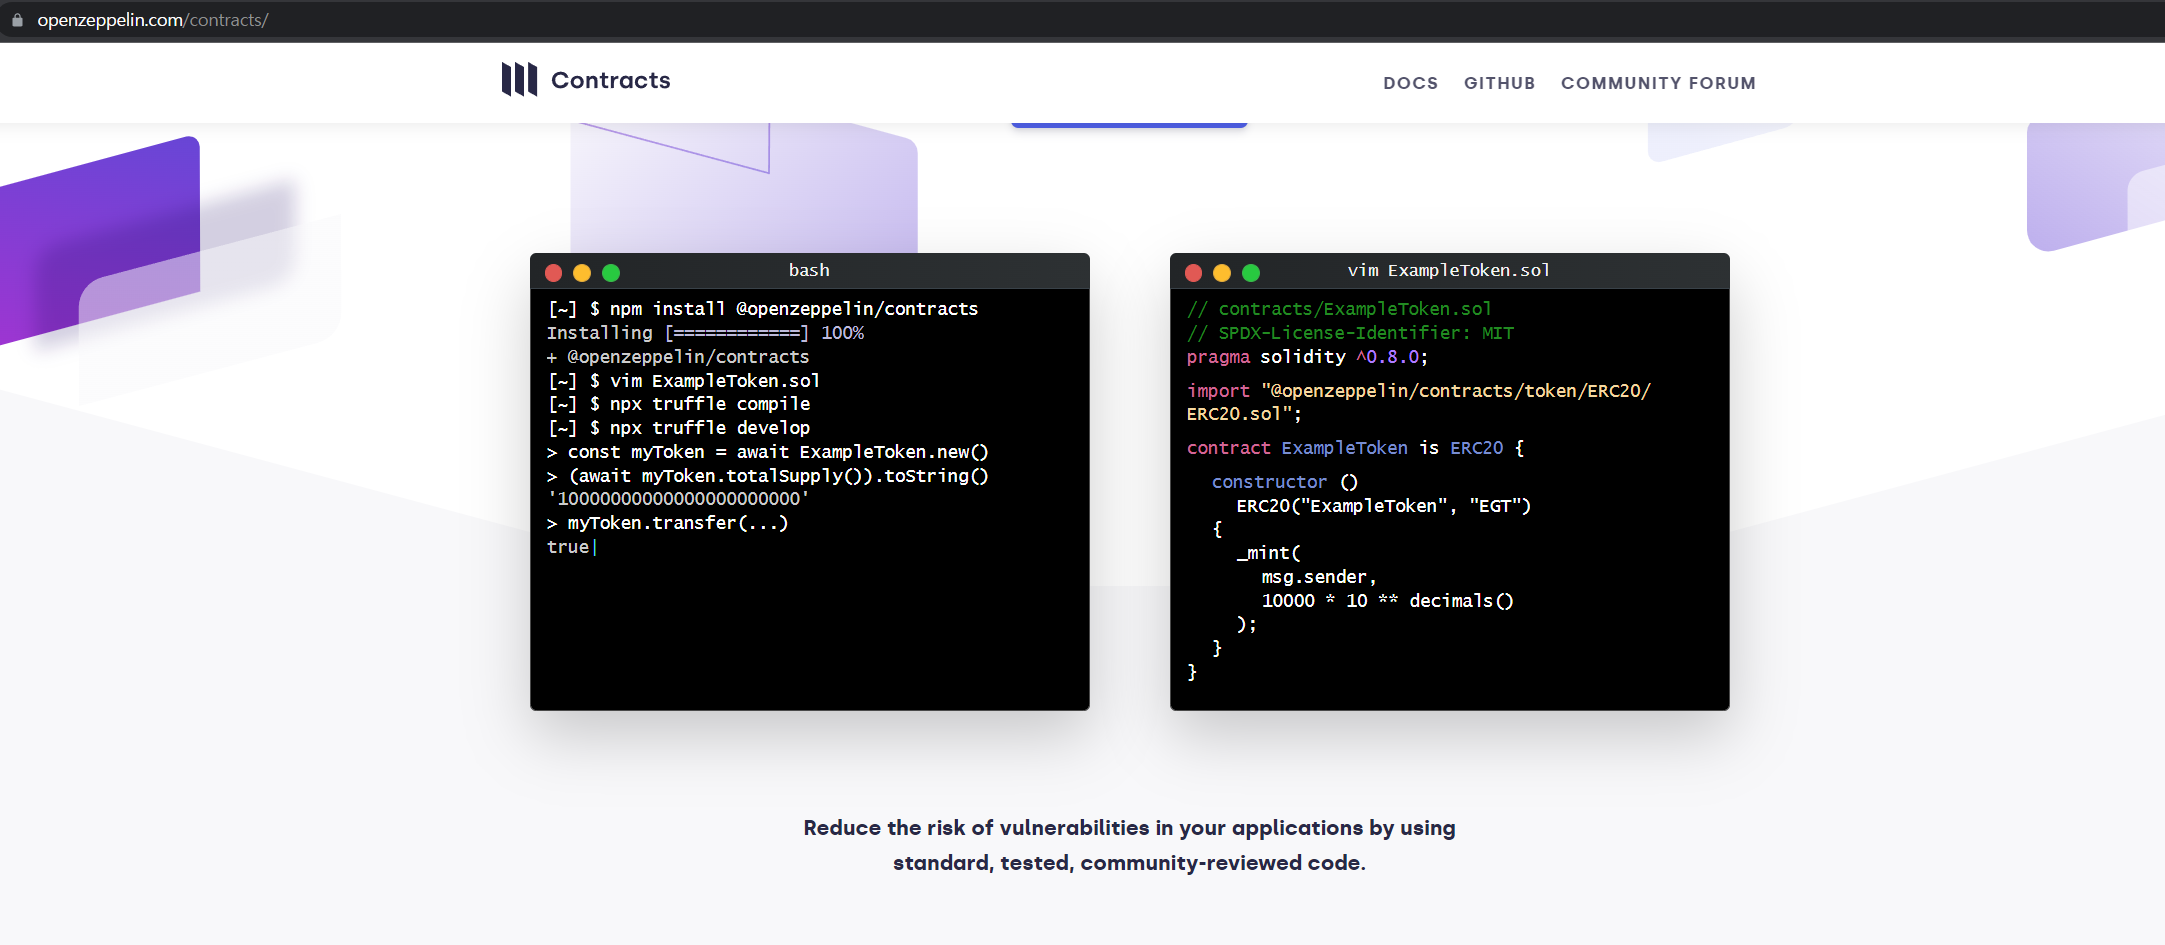Click the yellow dot in vim window
2165x945 pixels.
pyautogui.click(x=1222, y=273)
